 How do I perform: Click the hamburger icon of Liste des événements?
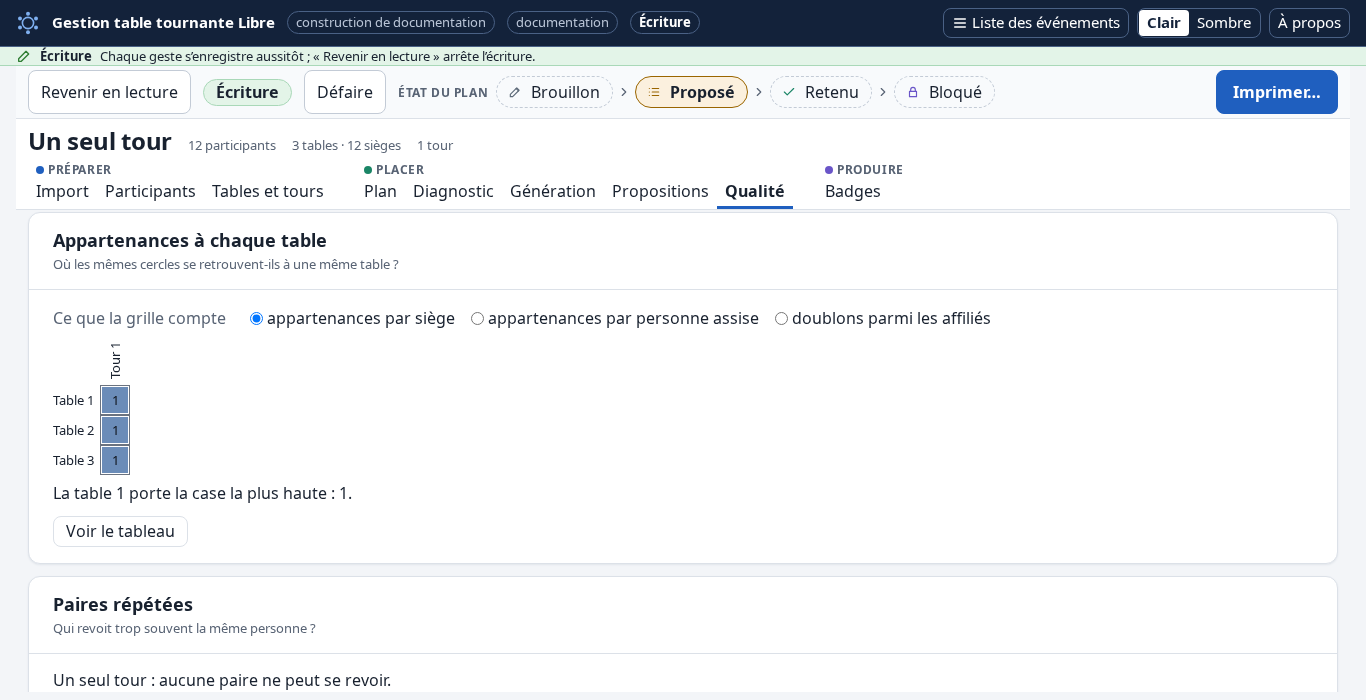[x=960, y=23]
